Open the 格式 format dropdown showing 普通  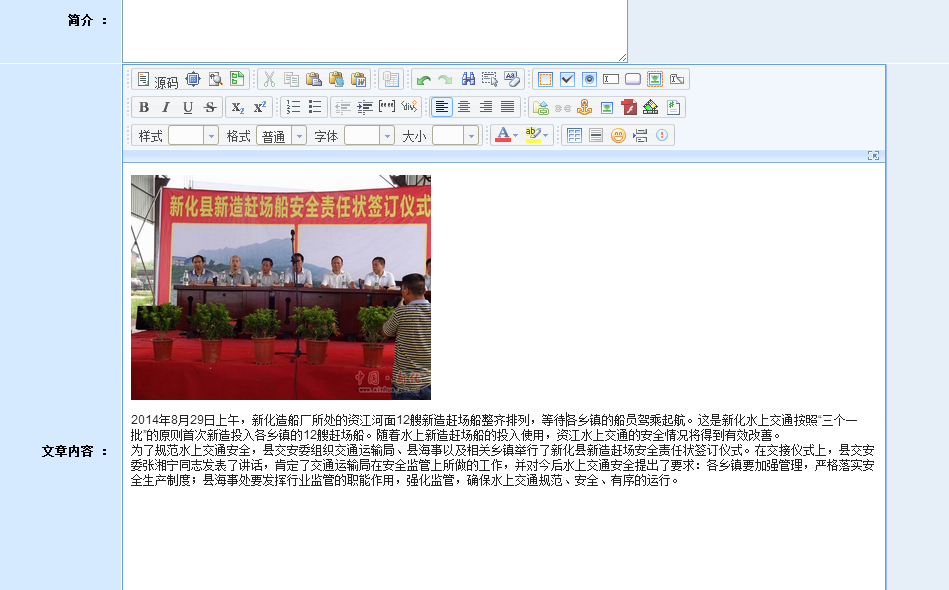[281, 136]
